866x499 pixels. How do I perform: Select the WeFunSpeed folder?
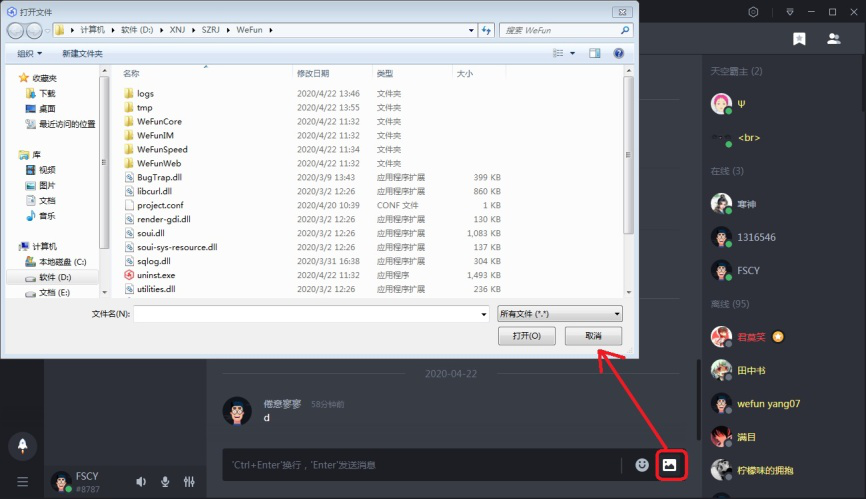pos(162,150)
